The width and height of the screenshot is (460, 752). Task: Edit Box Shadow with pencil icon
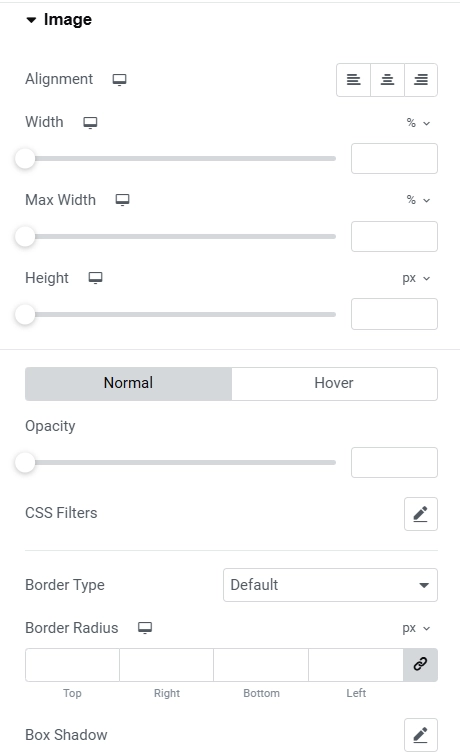pos(421,735)
